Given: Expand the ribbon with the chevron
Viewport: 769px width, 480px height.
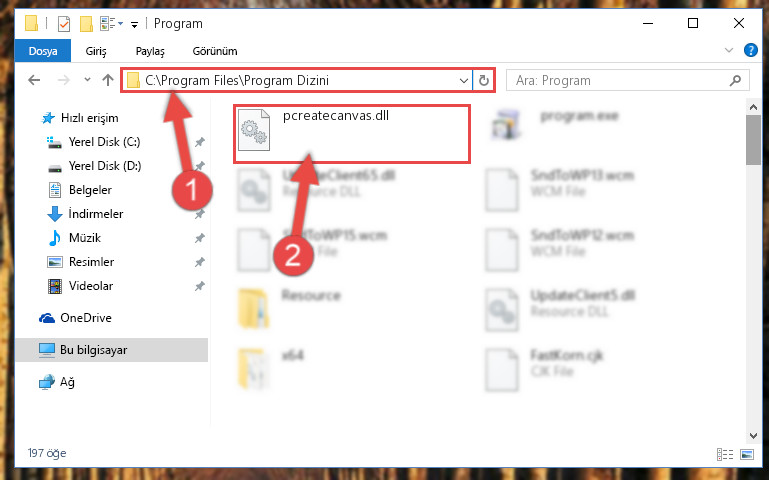Looking at the screenshot, I should 729,51.
